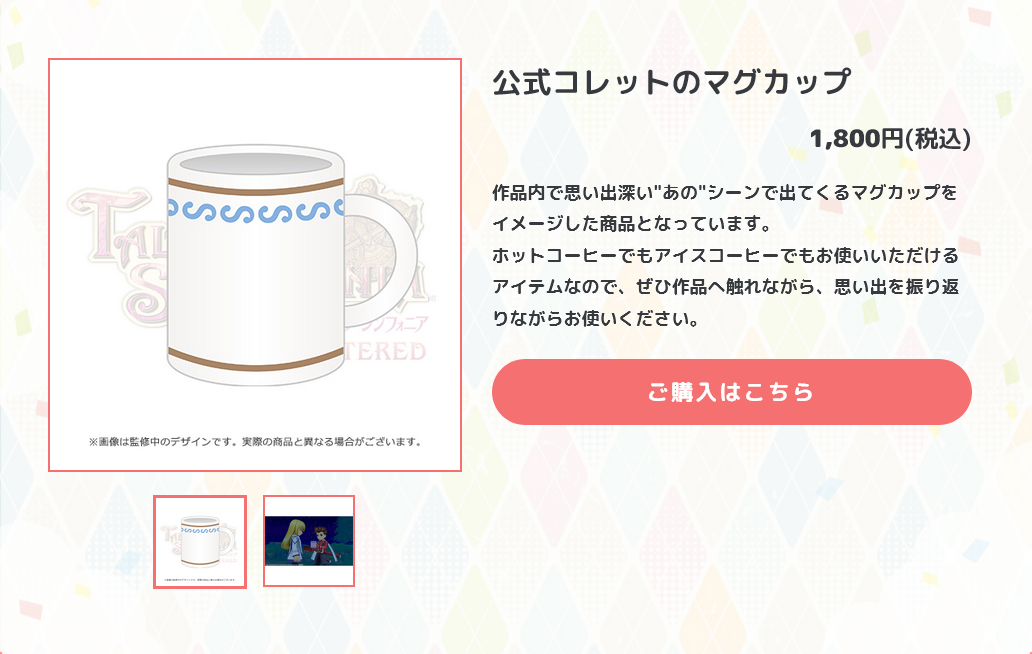This screenshot has height=654, width=1032.
Task: Click the description line starting ホットコーヒーでも
Action: click(725, 255)
